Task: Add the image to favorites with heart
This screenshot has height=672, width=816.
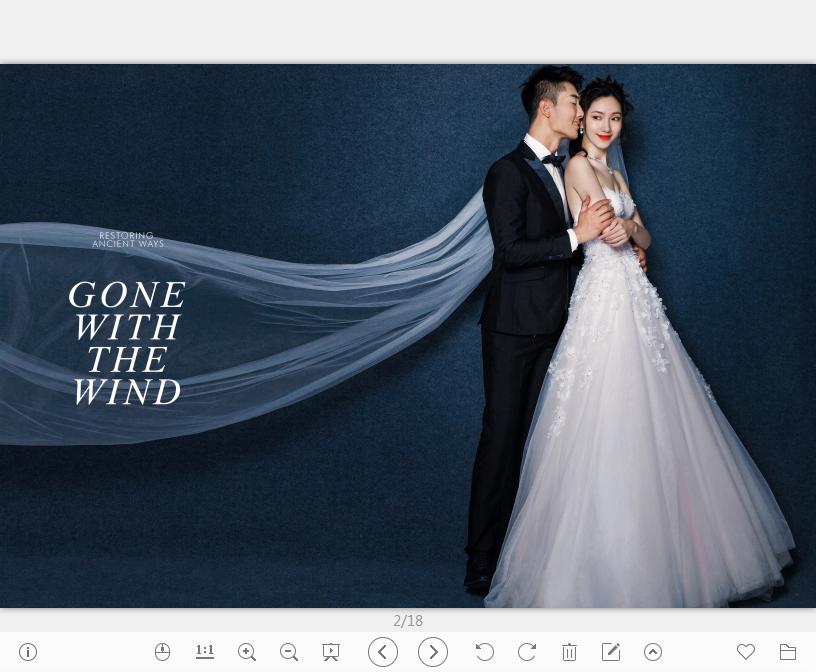Action: point(746,652)
